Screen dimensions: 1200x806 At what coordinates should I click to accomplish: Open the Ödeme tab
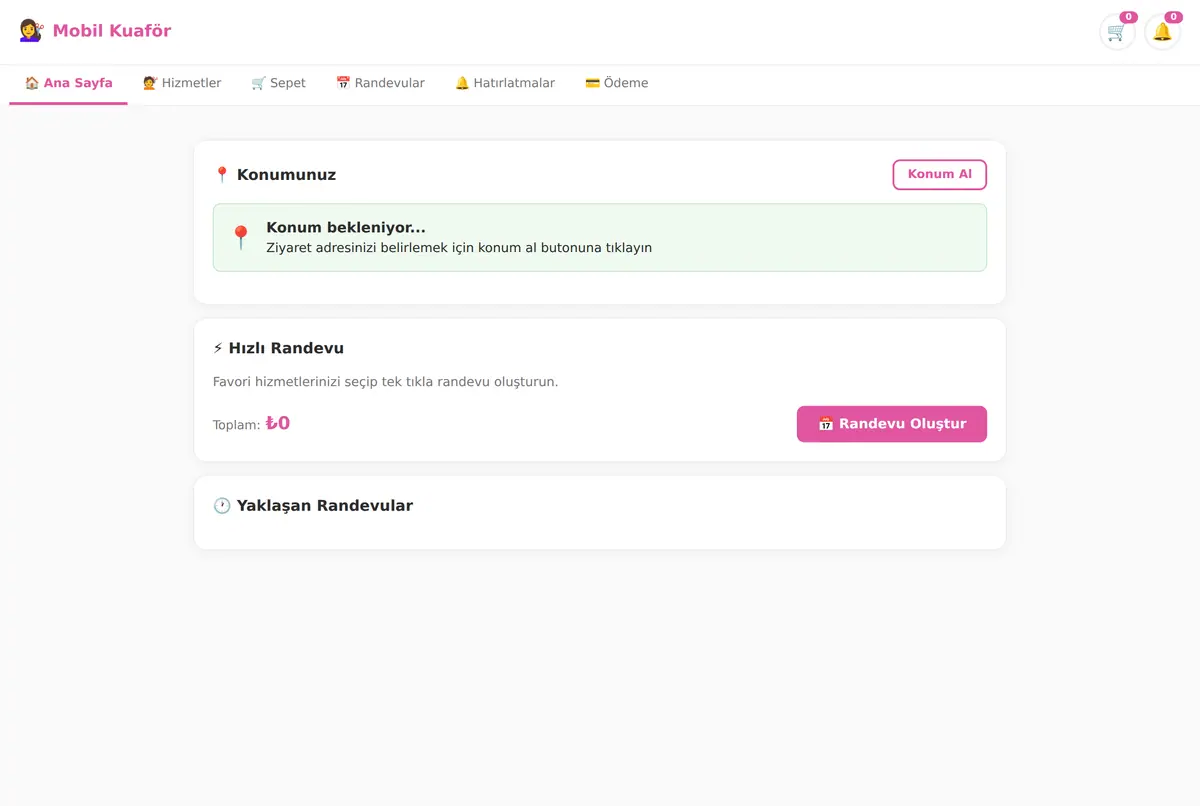click(617, 83)
